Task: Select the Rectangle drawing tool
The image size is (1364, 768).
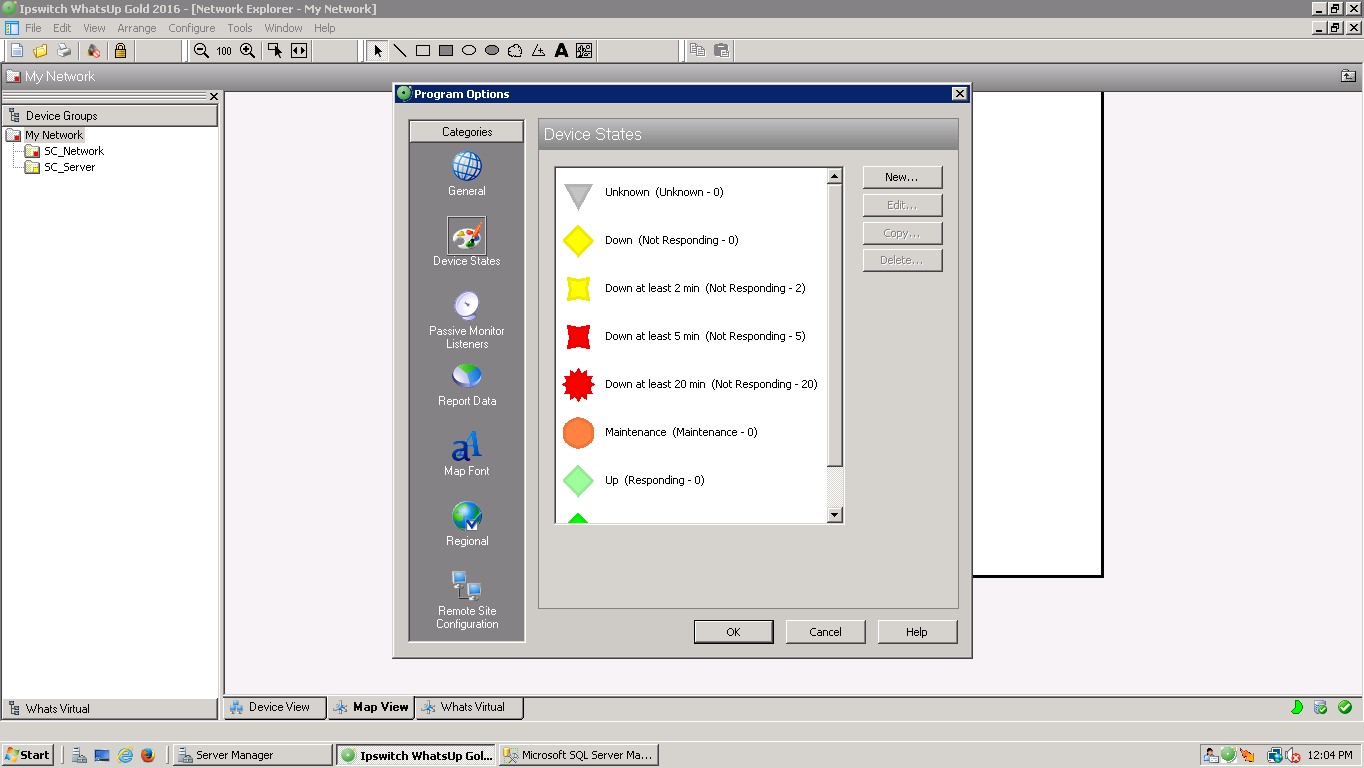Action: tap(423, 50)
